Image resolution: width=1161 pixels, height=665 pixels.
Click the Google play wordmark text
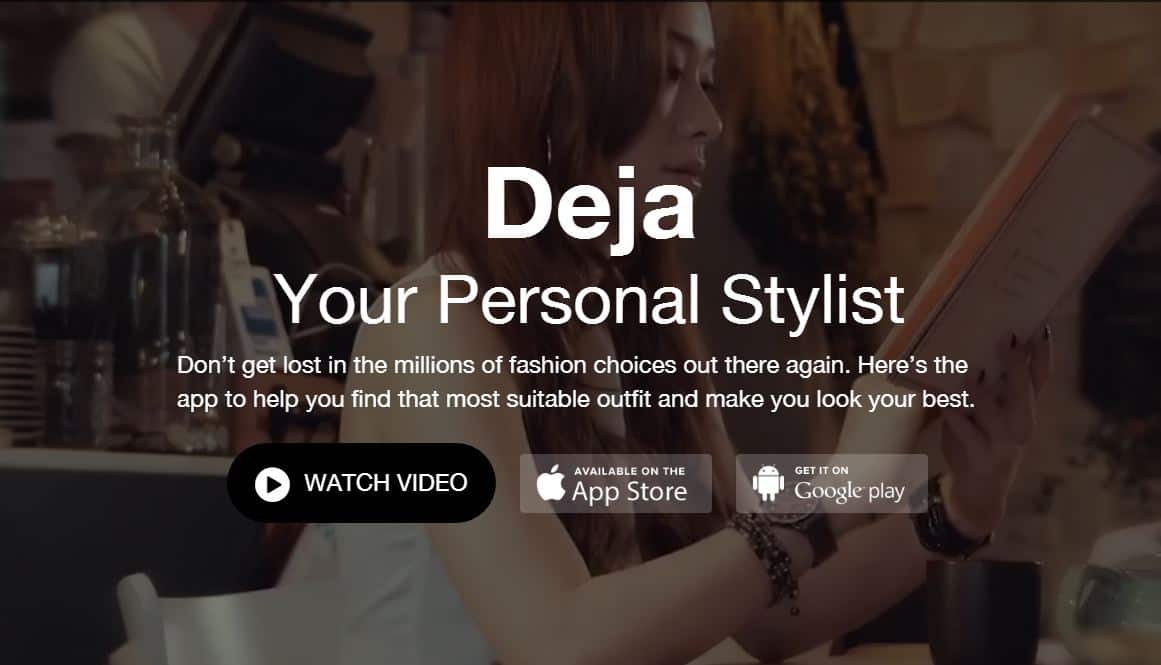(x=849, y=491)
